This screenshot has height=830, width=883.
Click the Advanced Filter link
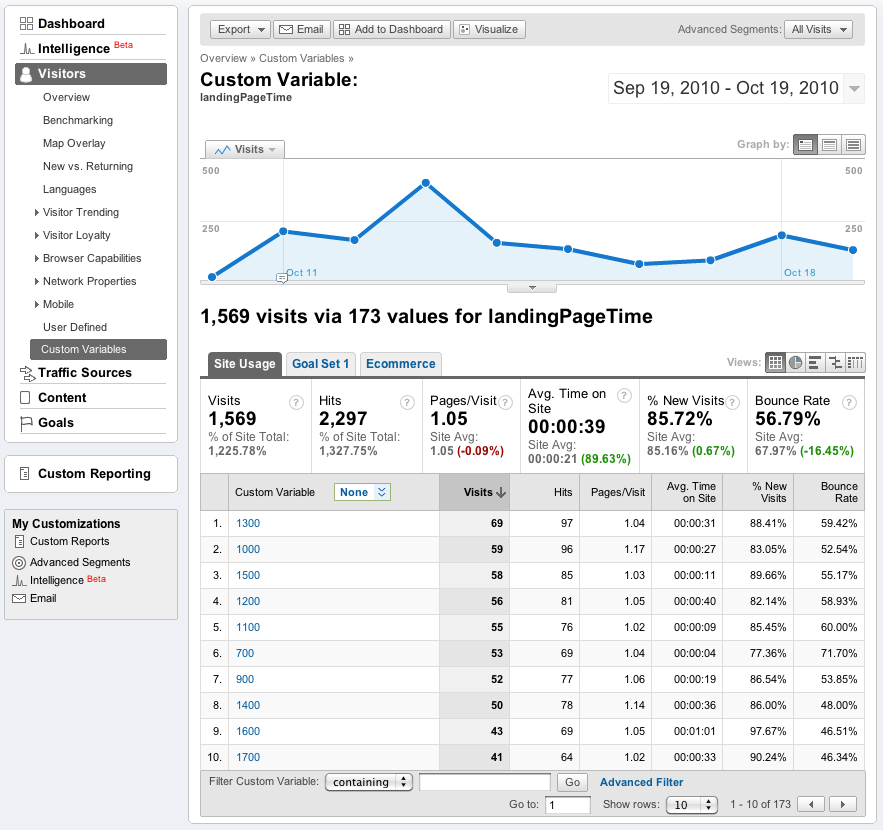pyautogui.click(x=641, y=782)
